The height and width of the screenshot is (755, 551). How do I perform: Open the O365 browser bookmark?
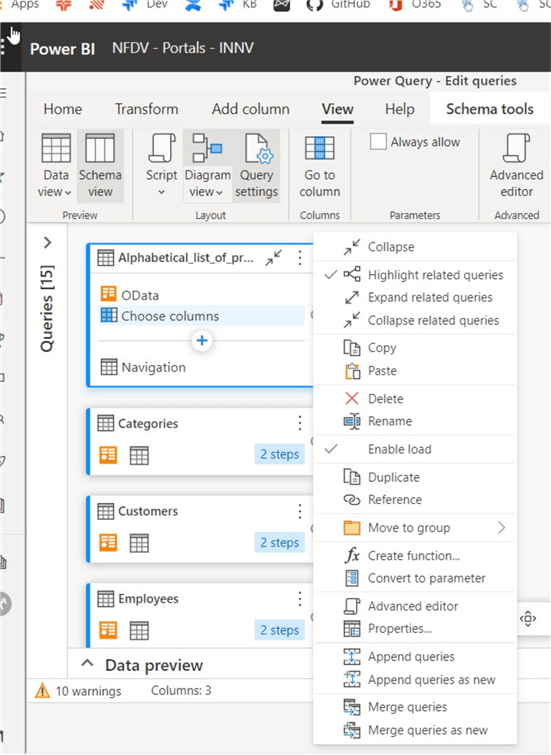tap(415, 4)
